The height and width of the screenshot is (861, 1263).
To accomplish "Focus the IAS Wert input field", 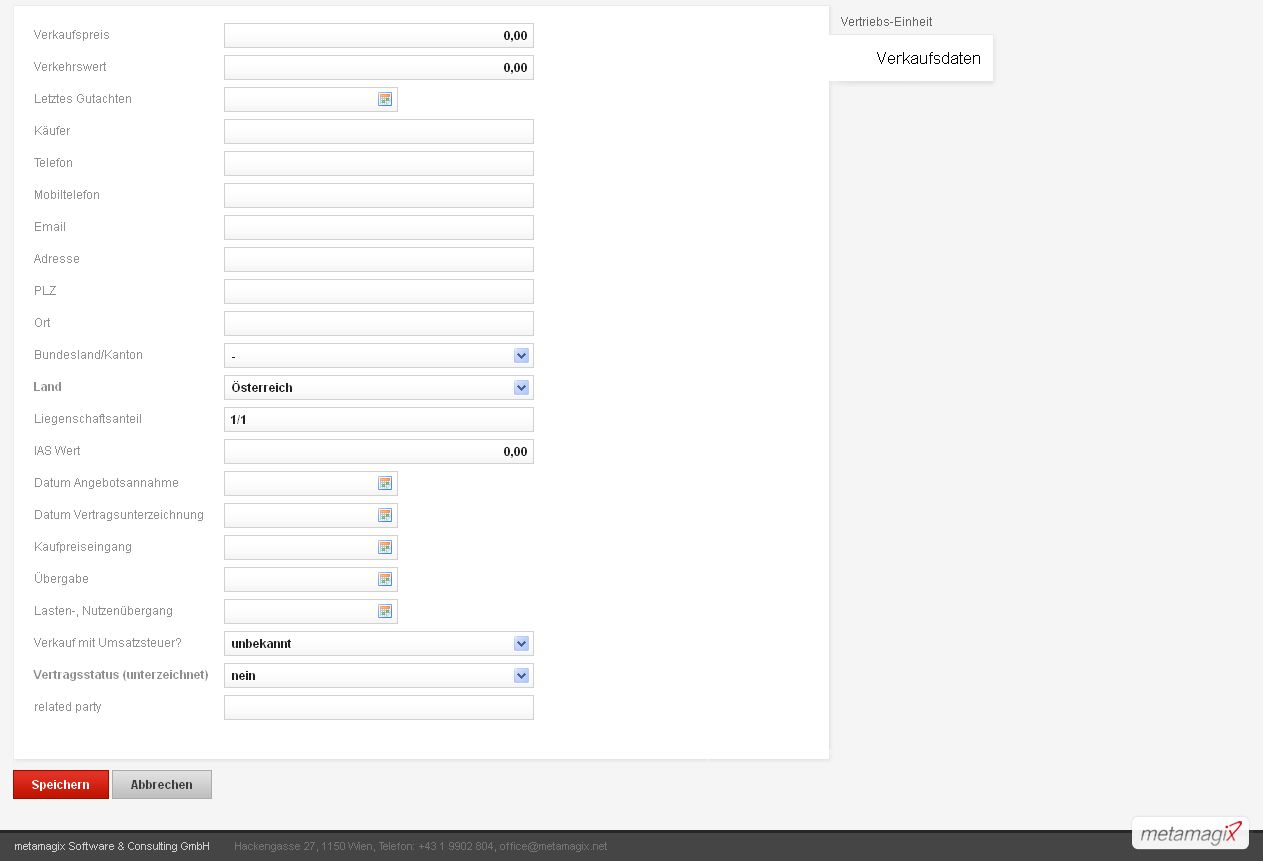I will pyautogui.click(x=379, y=451).
